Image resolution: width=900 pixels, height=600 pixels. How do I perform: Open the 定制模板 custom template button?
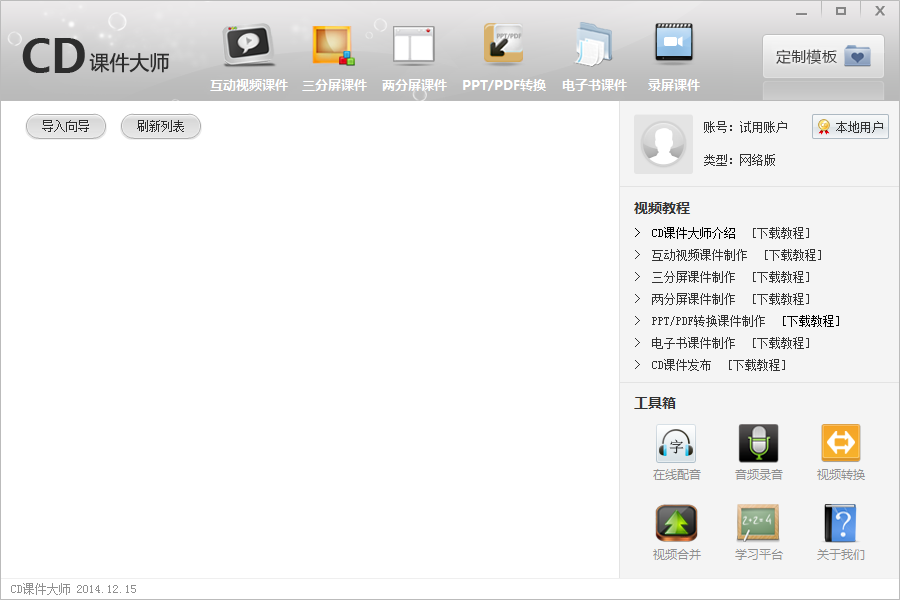[823, 57]
